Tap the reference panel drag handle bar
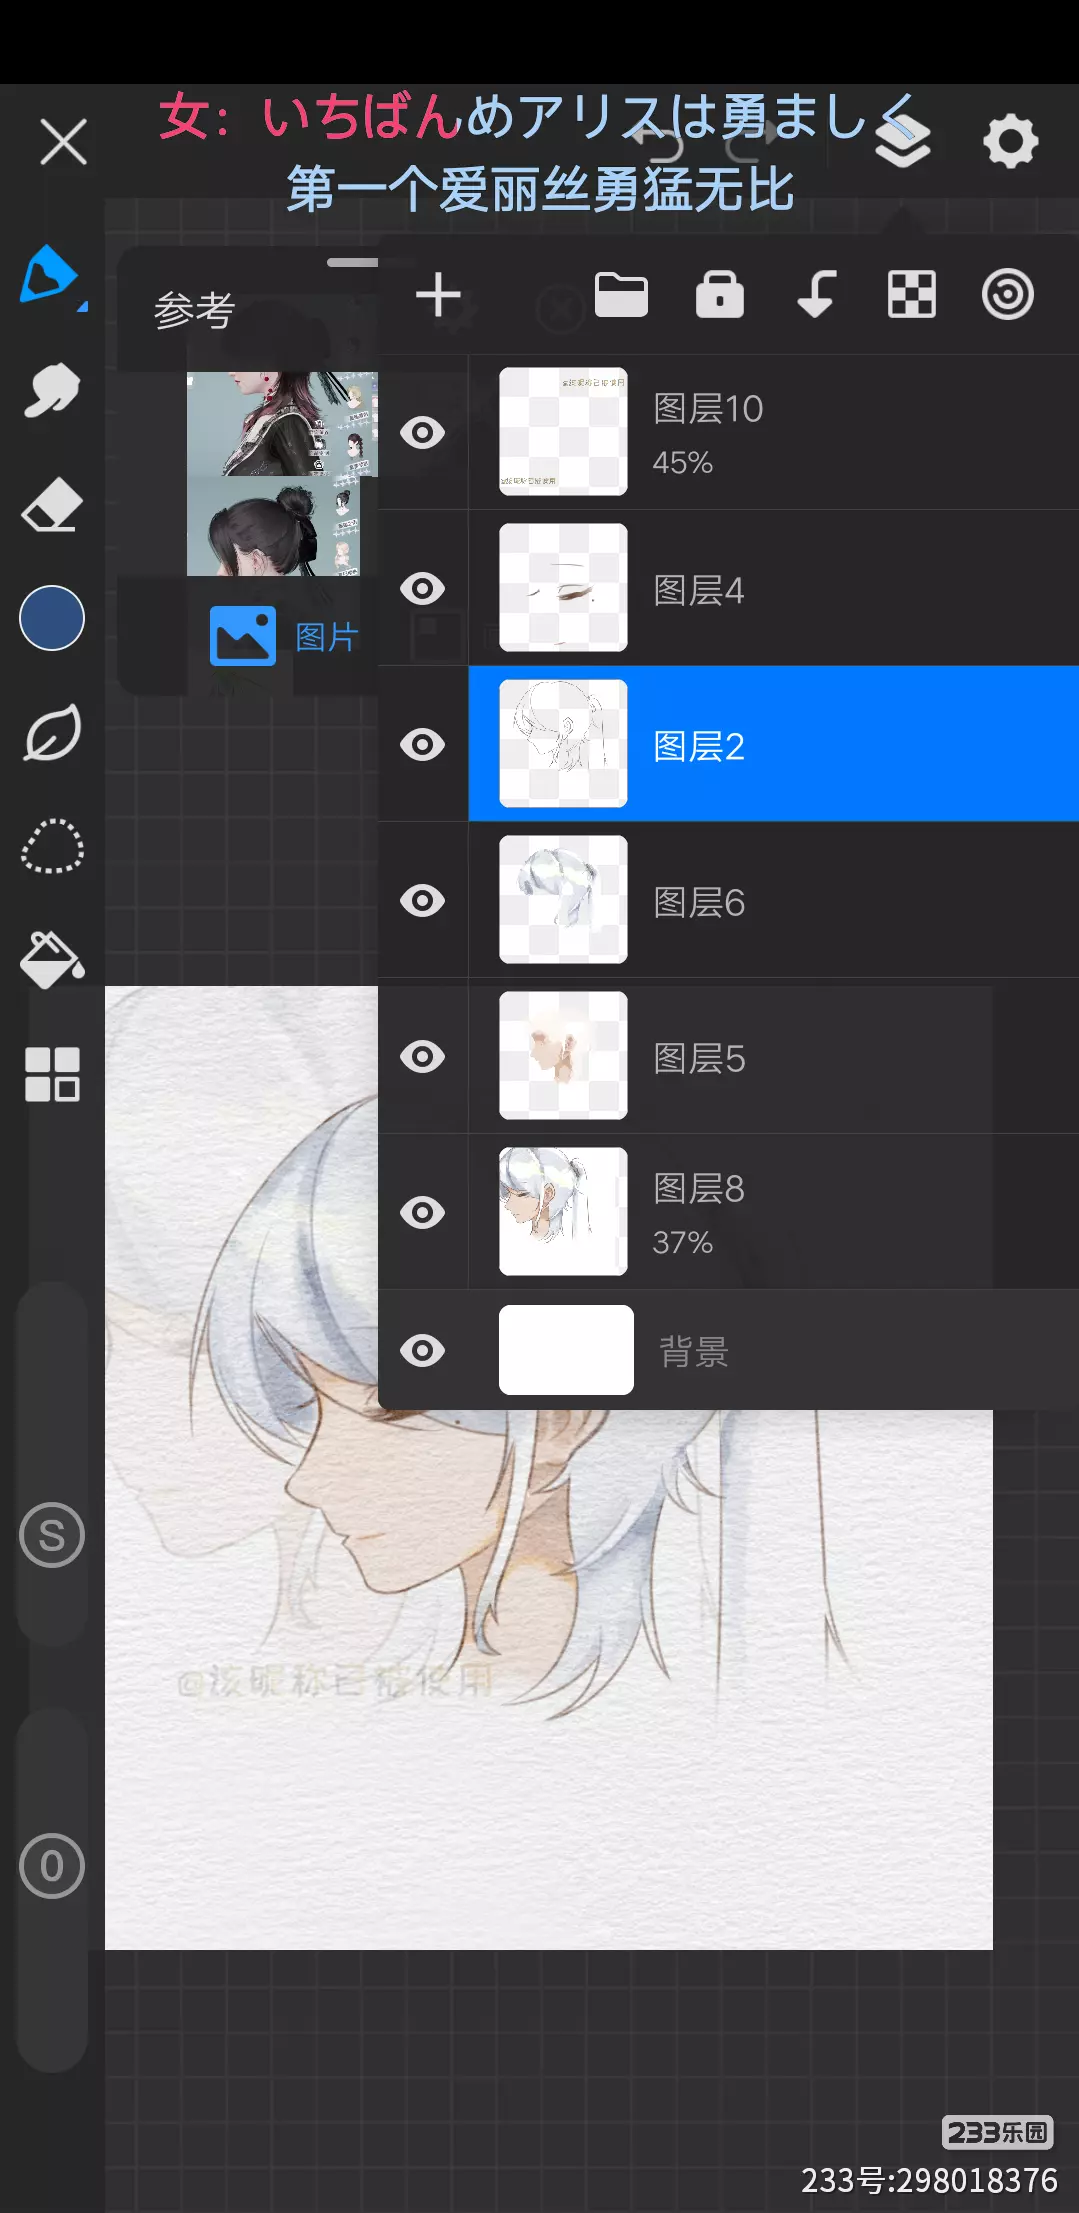Image resolution: width=1079 pixels, height=2213 pixels. point(352,263)
